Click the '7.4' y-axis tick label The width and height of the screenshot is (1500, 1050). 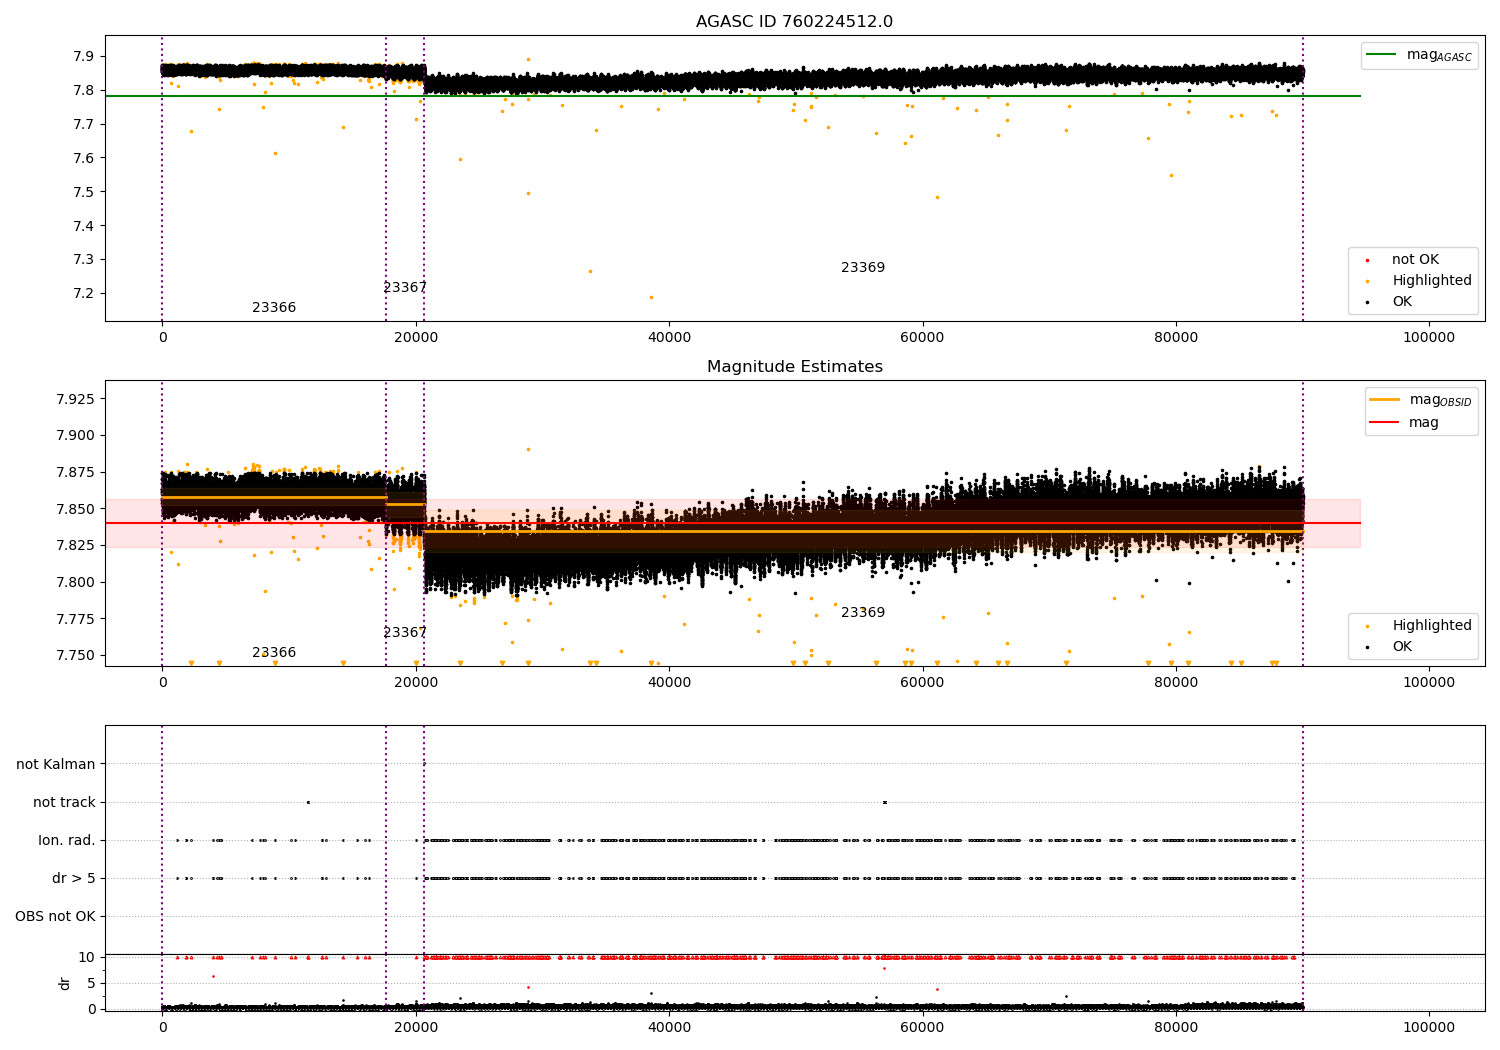pyautogui.click(x=84, y=227)
